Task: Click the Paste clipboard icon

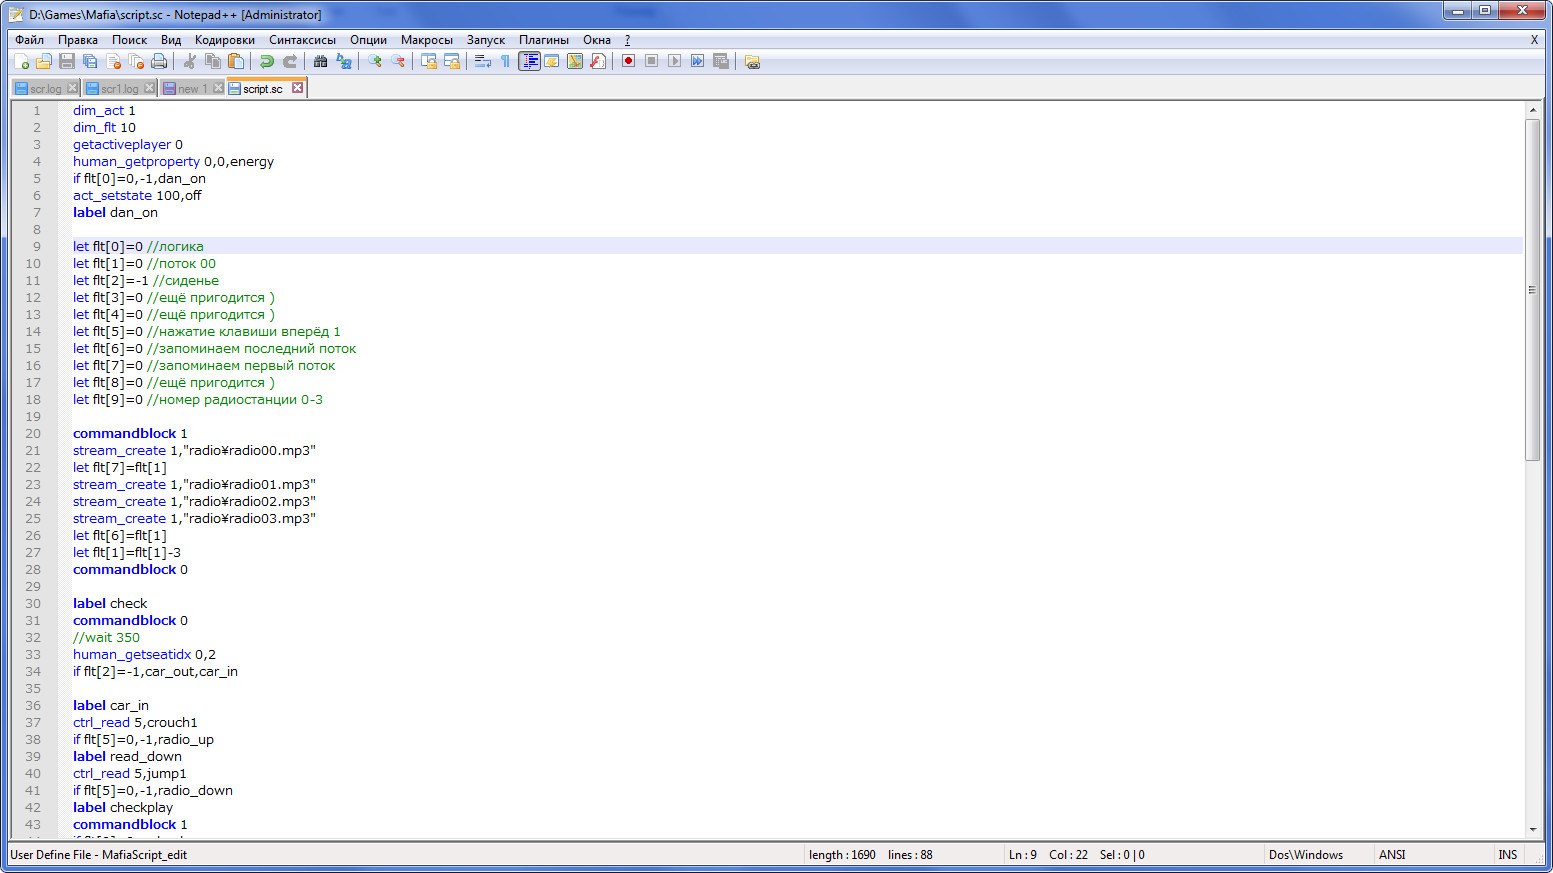Action: pos(236,62)
